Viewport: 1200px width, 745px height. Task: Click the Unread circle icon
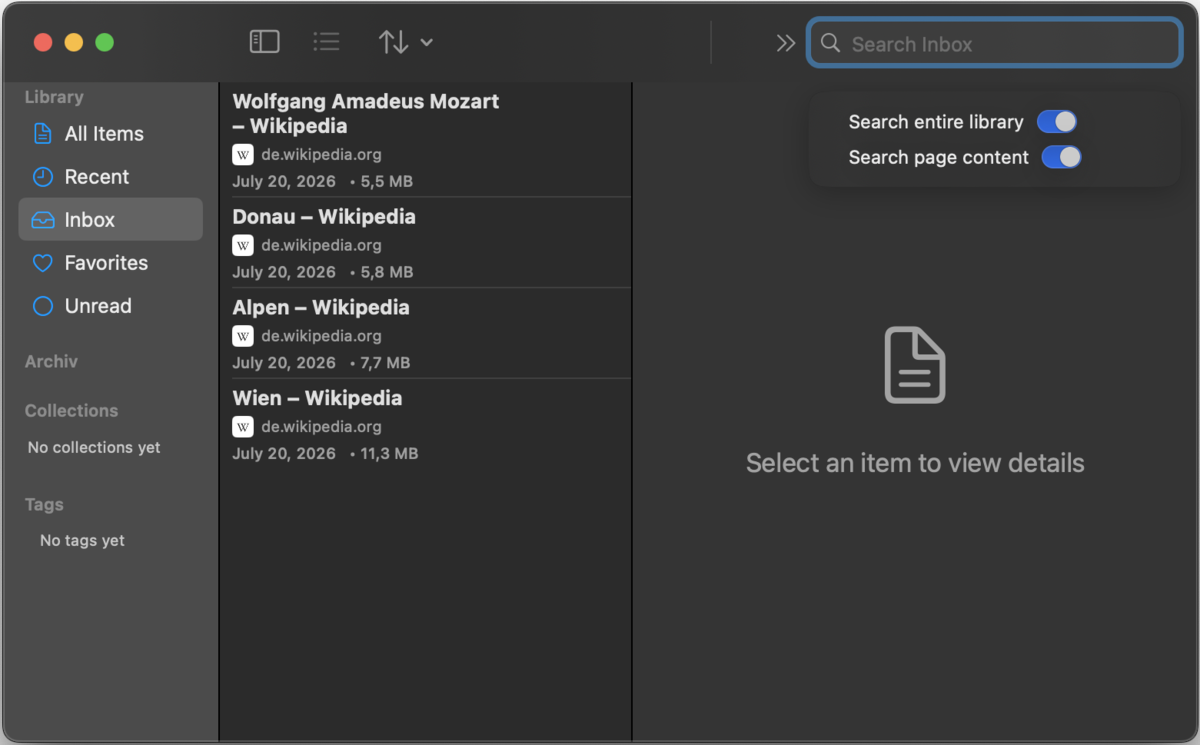click(42, 306)
